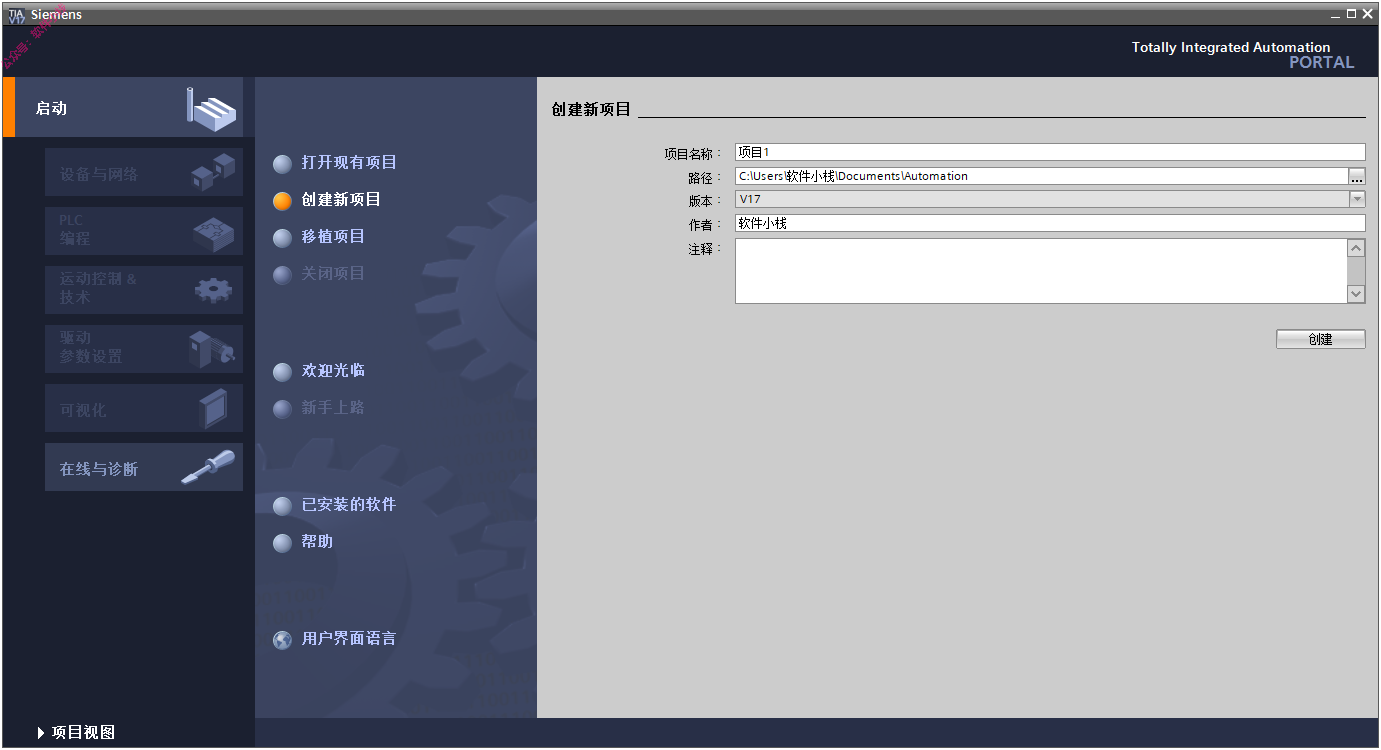
Task: Click the bullet beside 已安装的软件
Action: 283,505
